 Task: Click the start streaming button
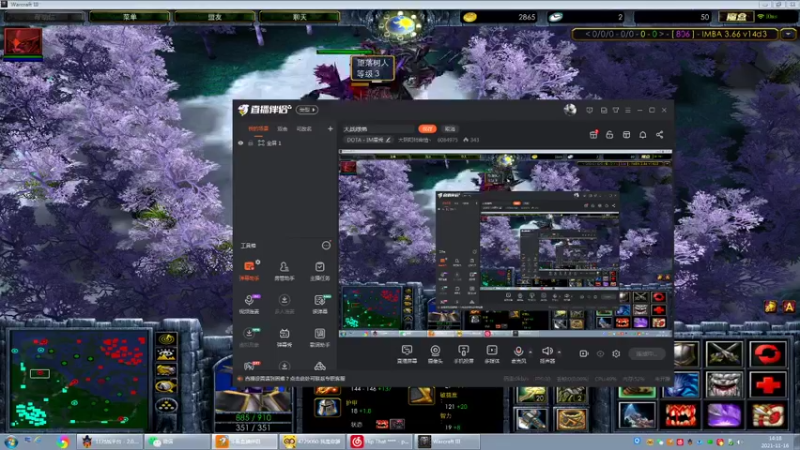tap(647, 354)
